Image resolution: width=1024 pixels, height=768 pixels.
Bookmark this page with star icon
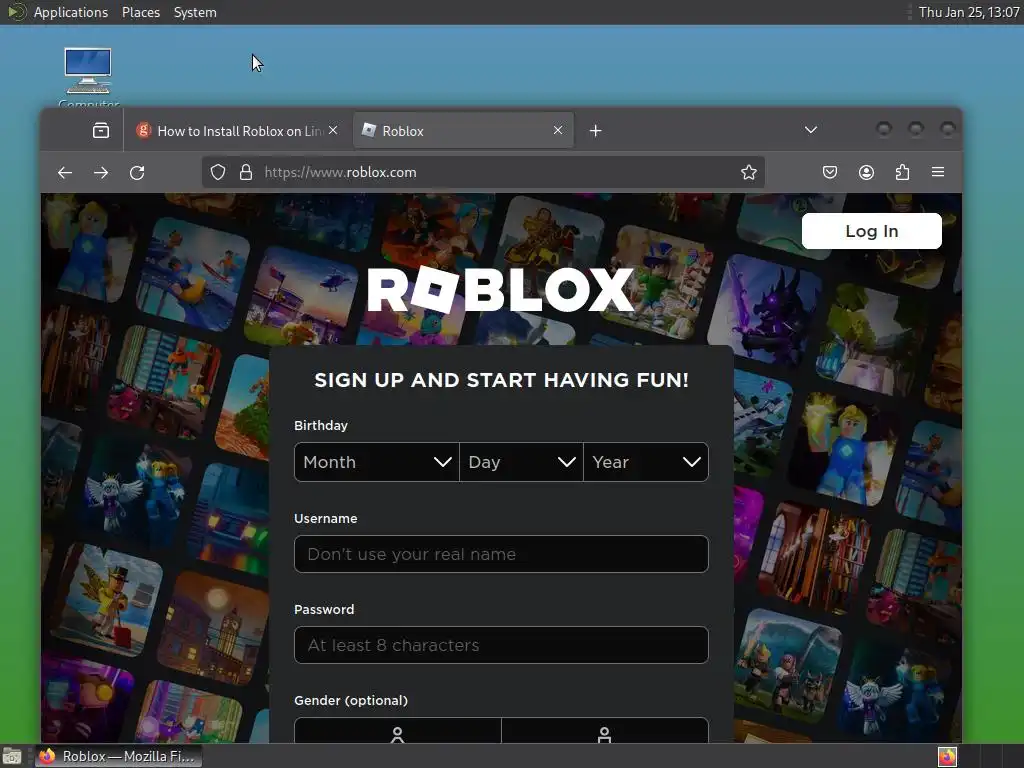(748, 172)
